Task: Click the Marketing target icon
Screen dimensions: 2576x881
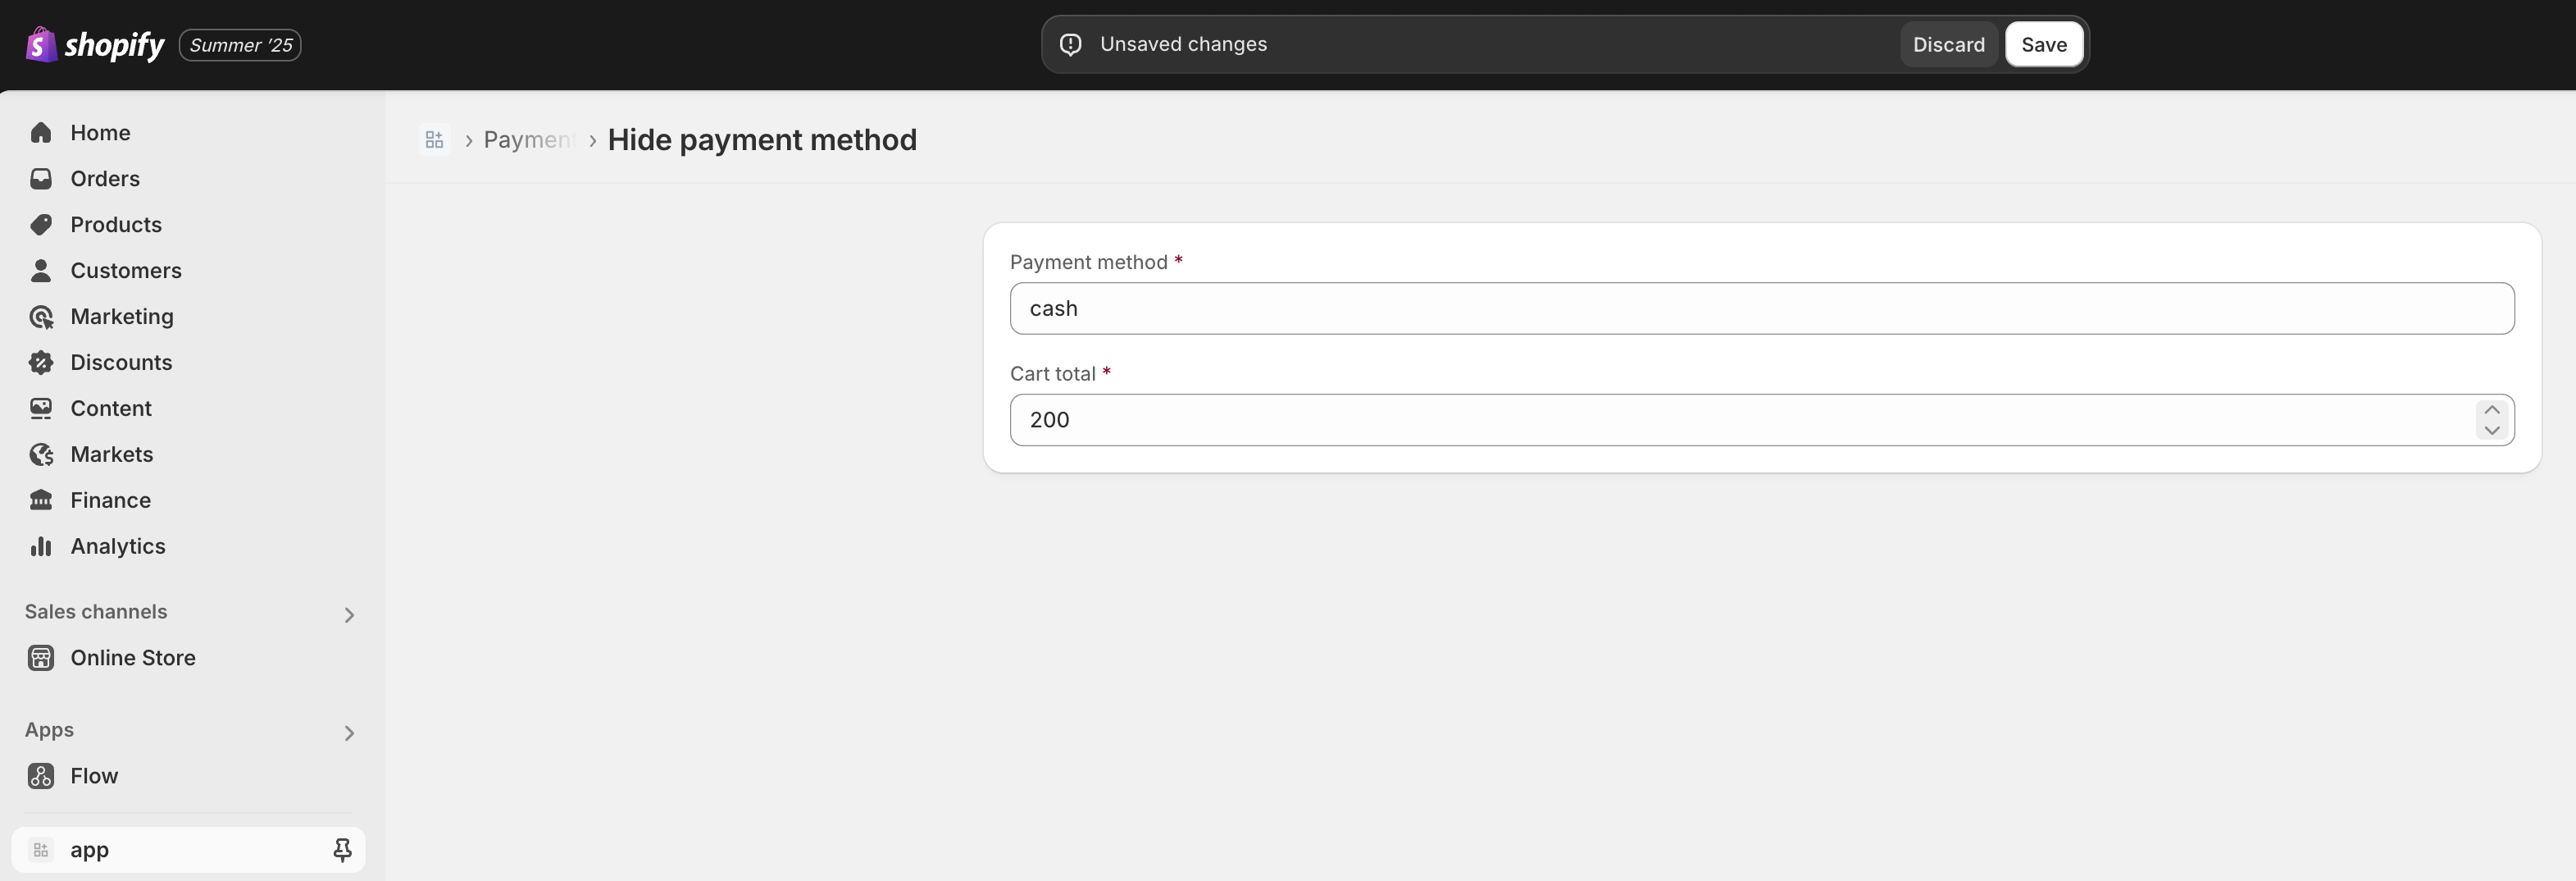Action: (41, 317)
